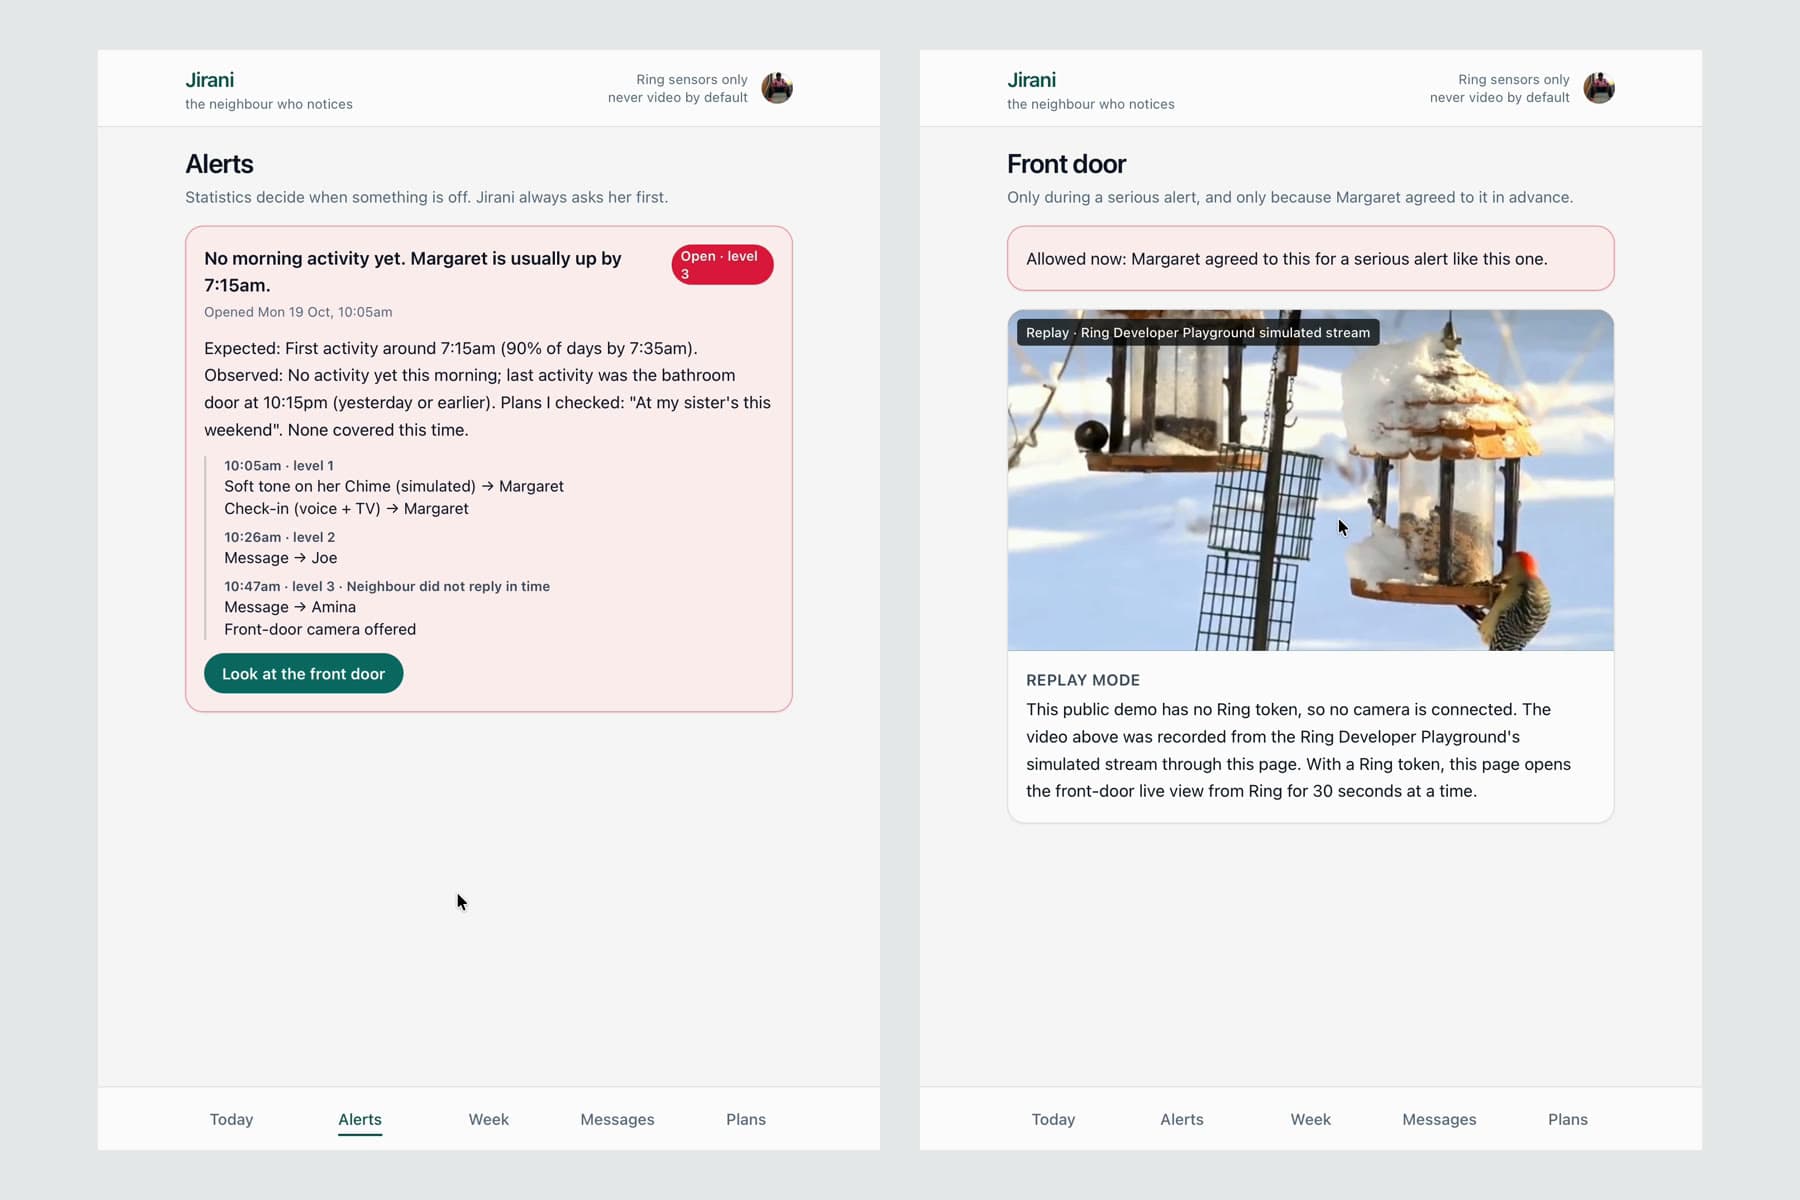
Task: Open Messages tab in left Alerts panel
Action: (617, 1119)
